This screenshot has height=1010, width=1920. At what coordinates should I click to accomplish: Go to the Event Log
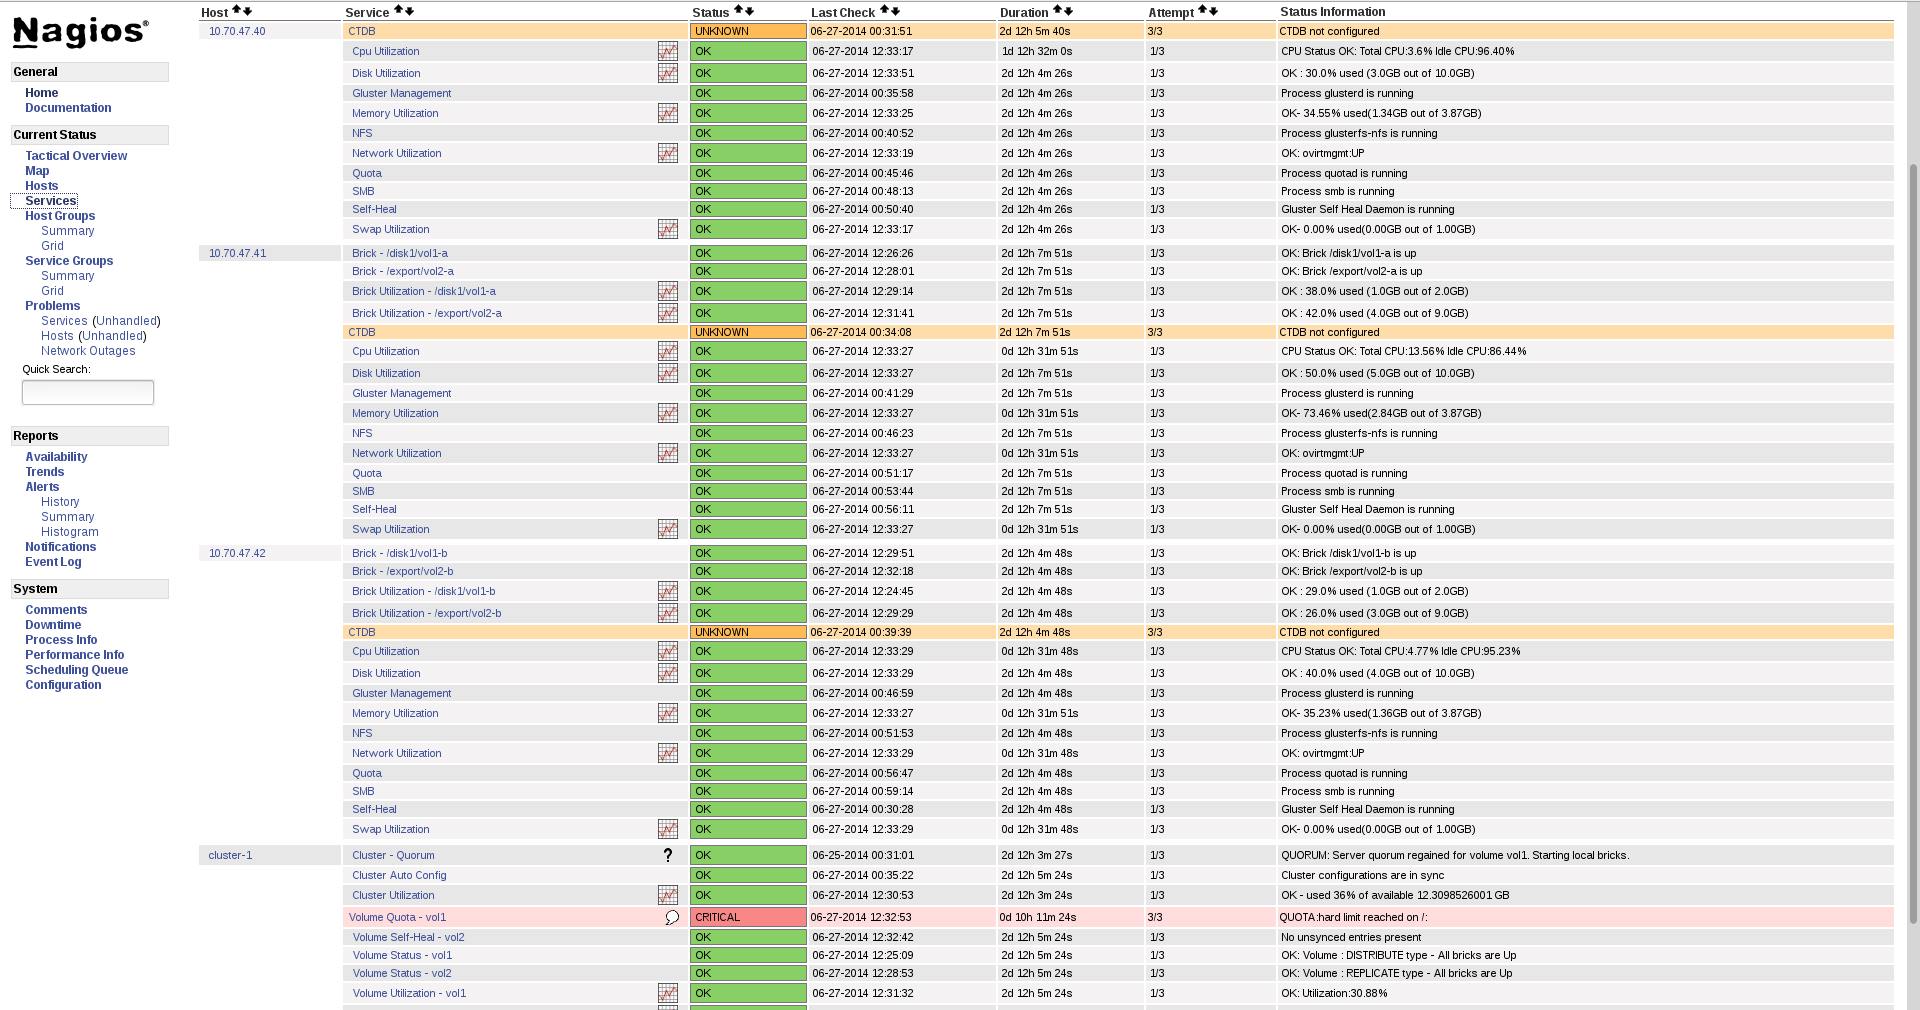pyautogui.click(x=53, y=561)
